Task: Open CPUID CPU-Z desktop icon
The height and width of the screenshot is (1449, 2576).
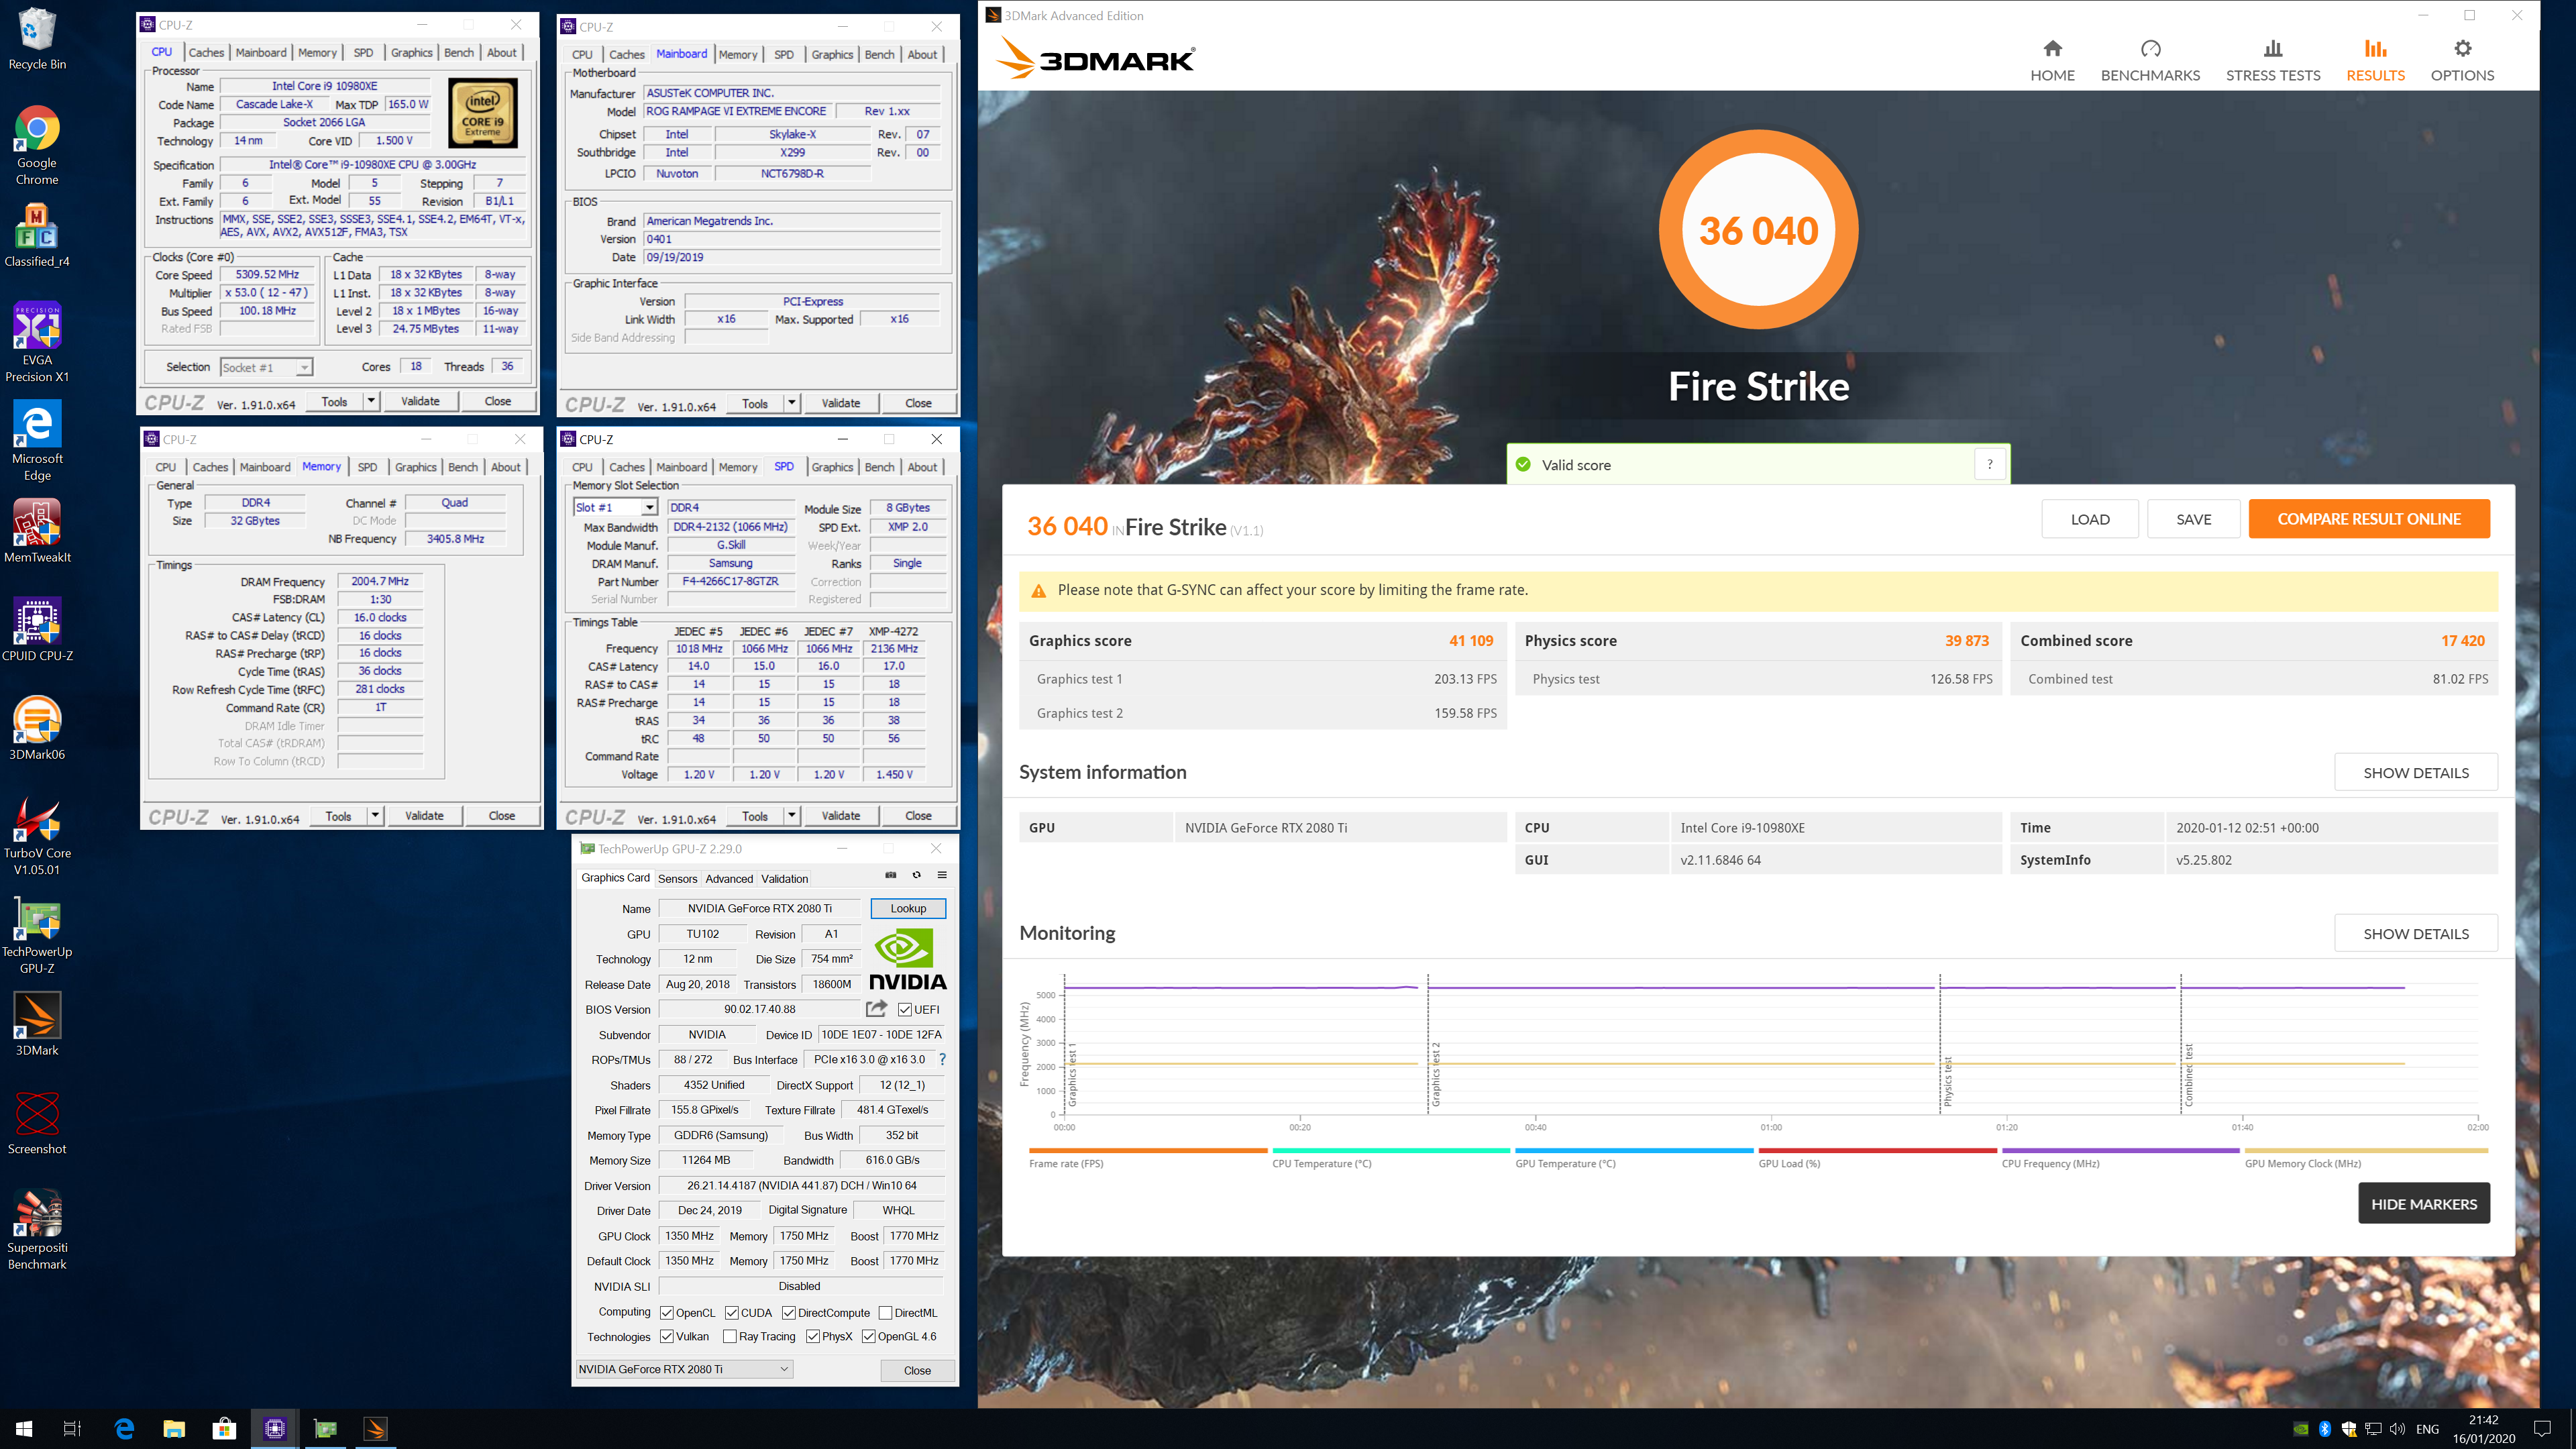Action: (x=37, y=630)
